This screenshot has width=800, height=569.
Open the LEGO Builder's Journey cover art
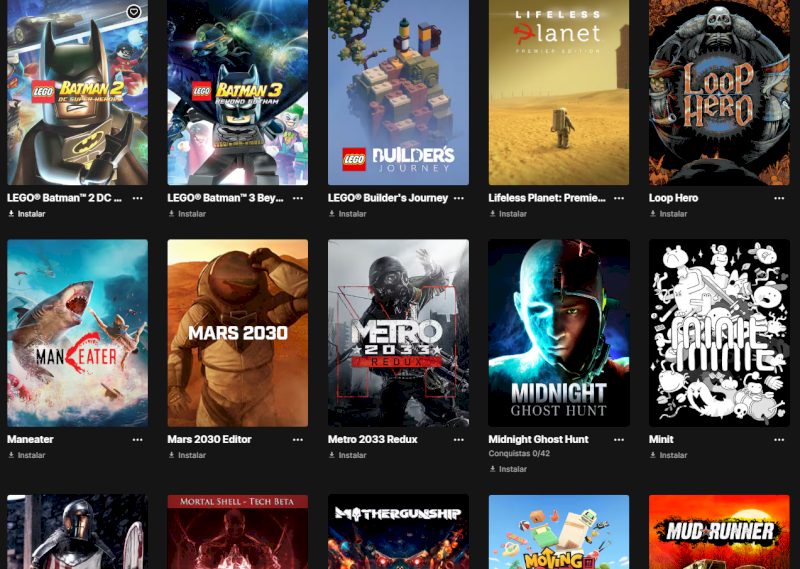coord(398,92)
